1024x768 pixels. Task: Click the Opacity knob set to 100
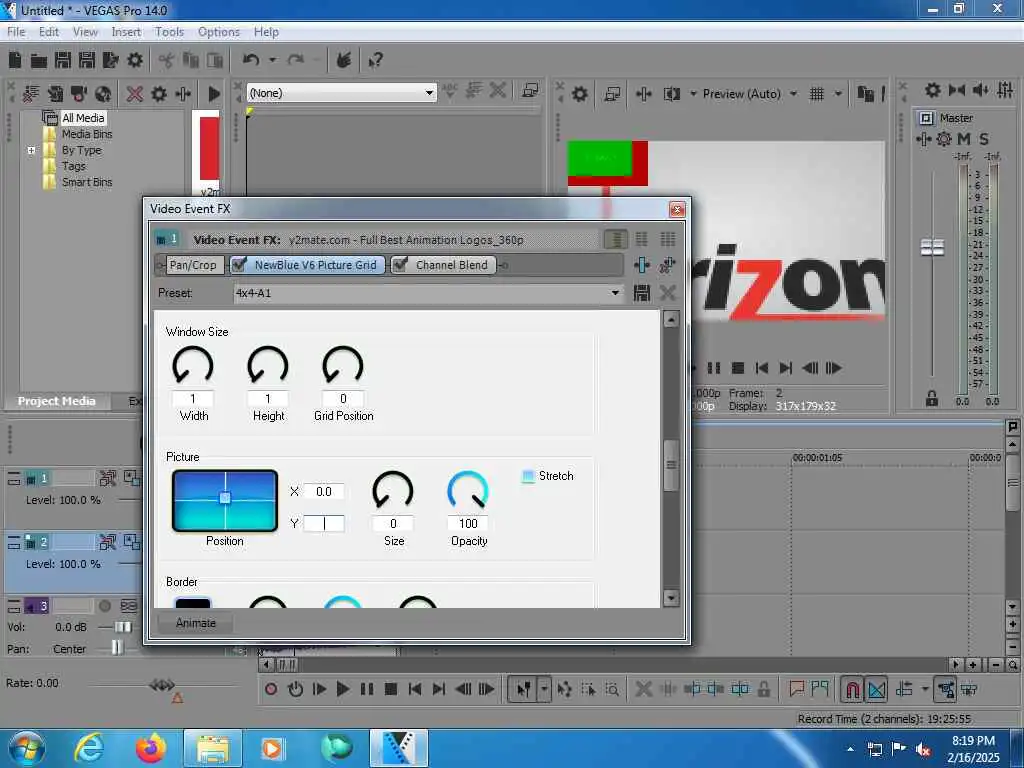468,490
